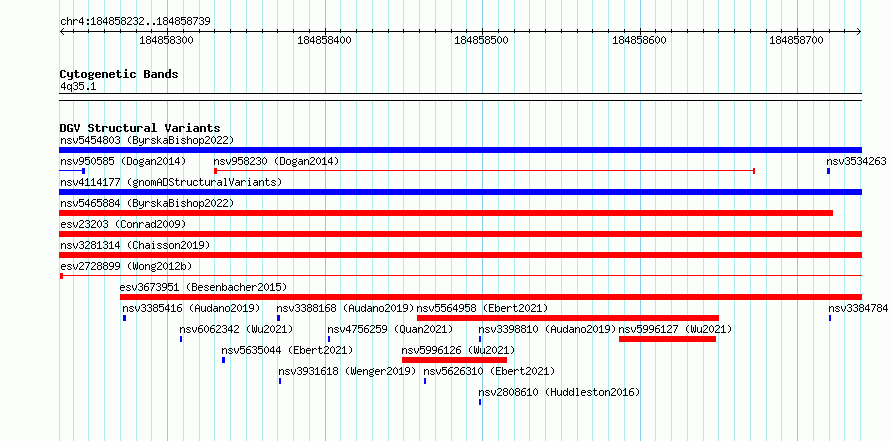890x441 pixels.
Task: Click ruler position 184858300
Action: tap(166, 40)
